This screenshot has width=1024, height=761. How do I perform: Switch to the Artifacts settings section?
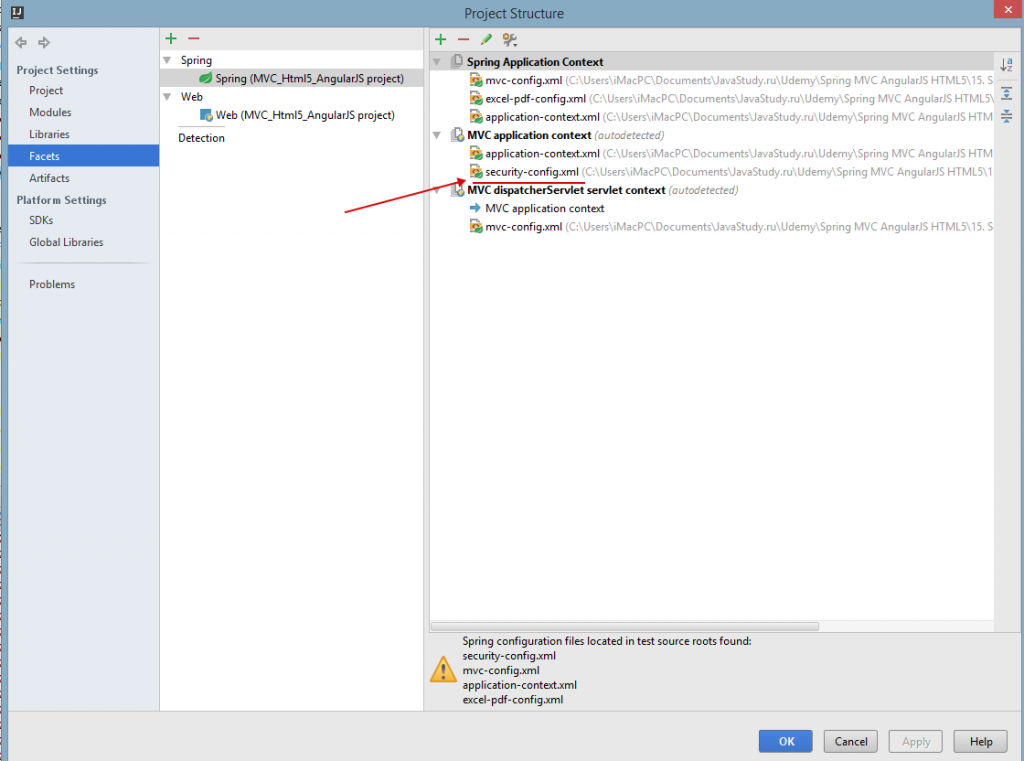tap(49, 178)
